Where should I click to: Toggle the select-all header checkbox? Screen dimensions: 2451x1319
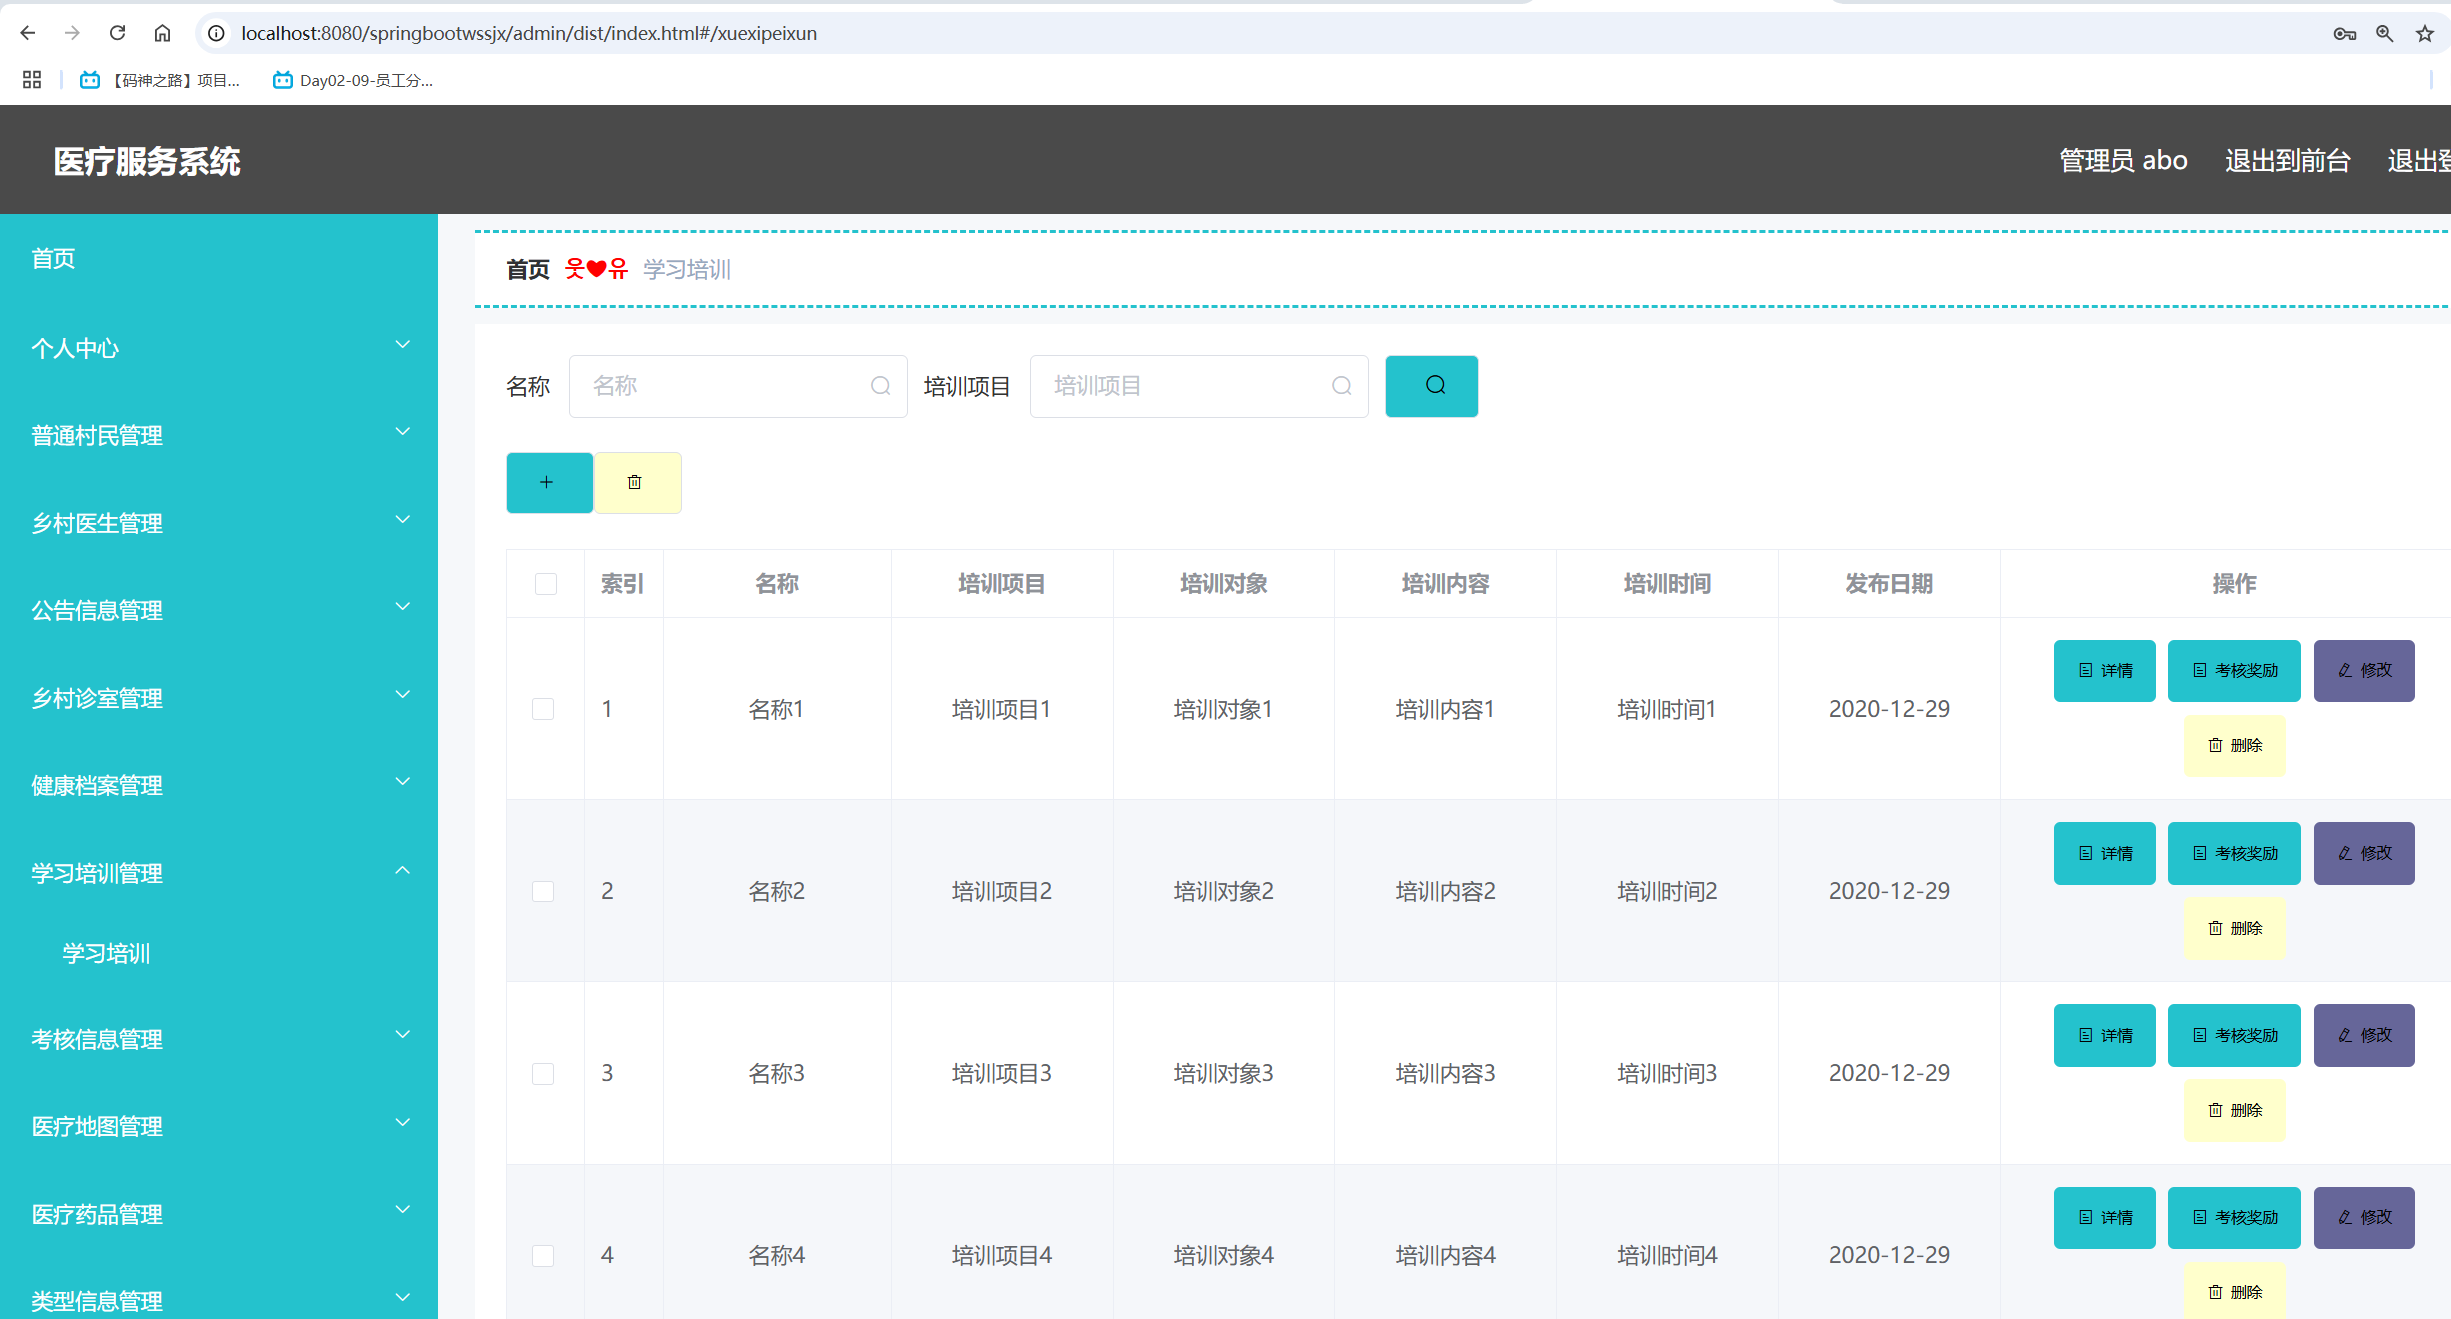point(546,584)
